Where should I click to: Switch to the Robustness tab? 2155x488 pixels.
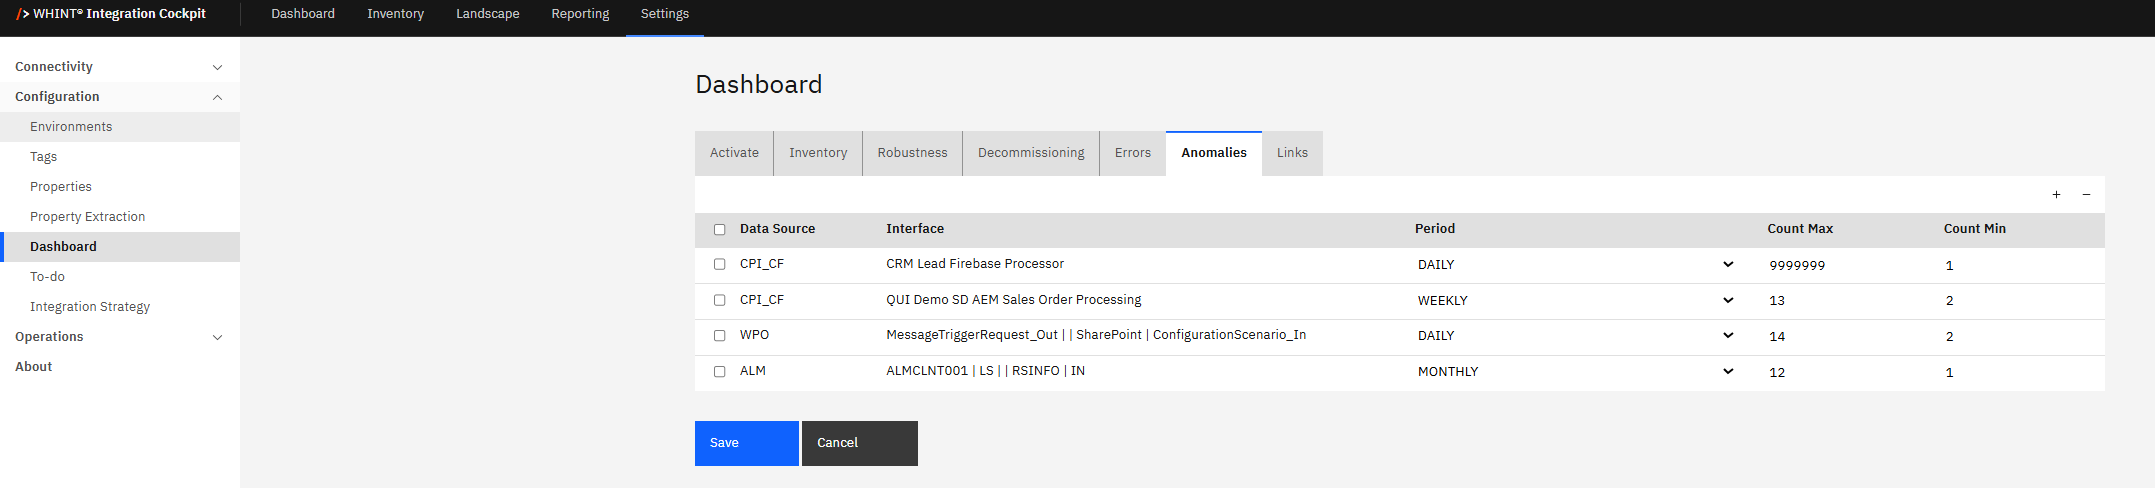point(912,153)
